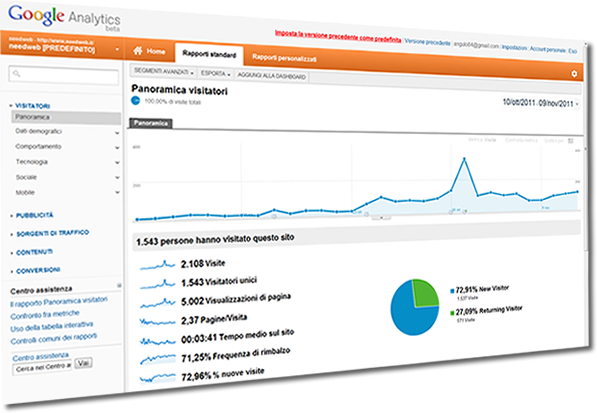Click the Frequenza di rimbalzo sparkline
This screenshot has width=597, height=413.
(158, 359)
